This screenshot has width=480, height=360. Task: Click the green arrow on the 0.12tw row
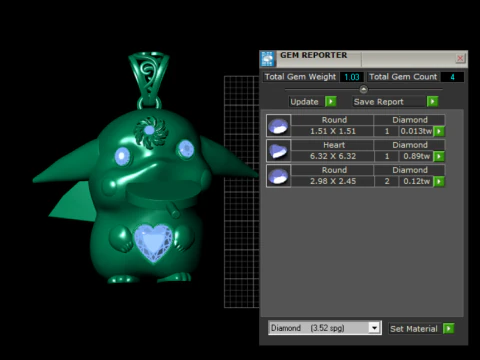[x=439, y=181]
